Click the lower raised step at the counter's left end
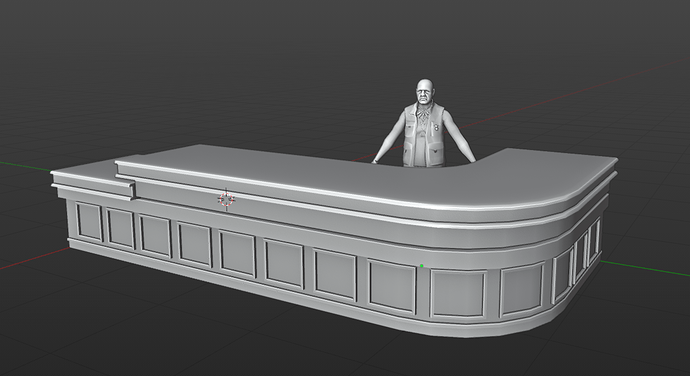690x376 pixels. [84, 176]
